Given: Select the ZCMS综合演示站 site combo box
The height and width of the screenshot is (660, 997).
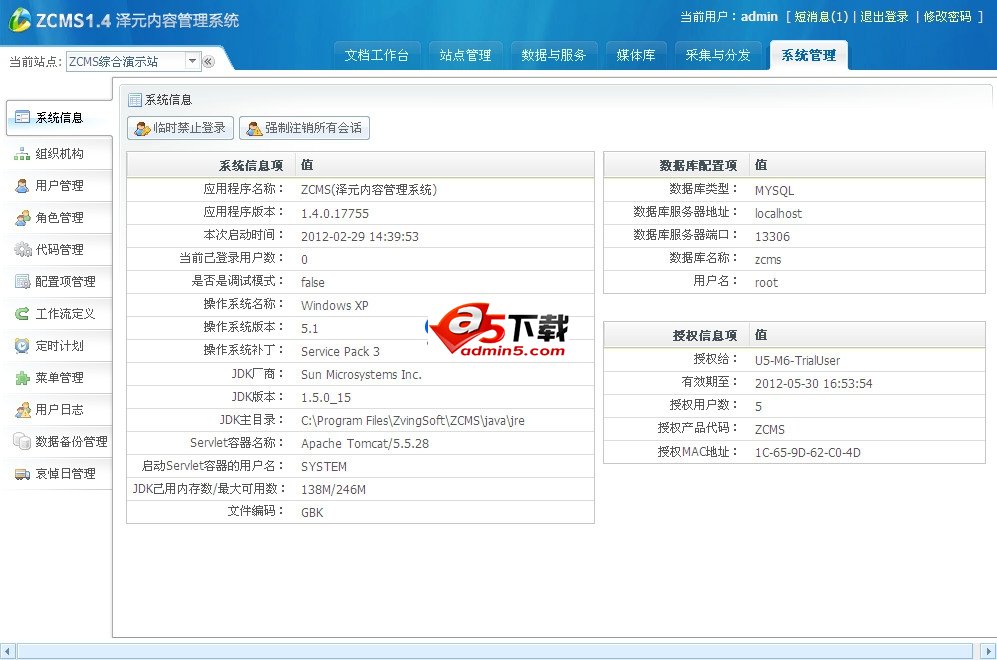Looking at the screenshot, I should 134,61.
